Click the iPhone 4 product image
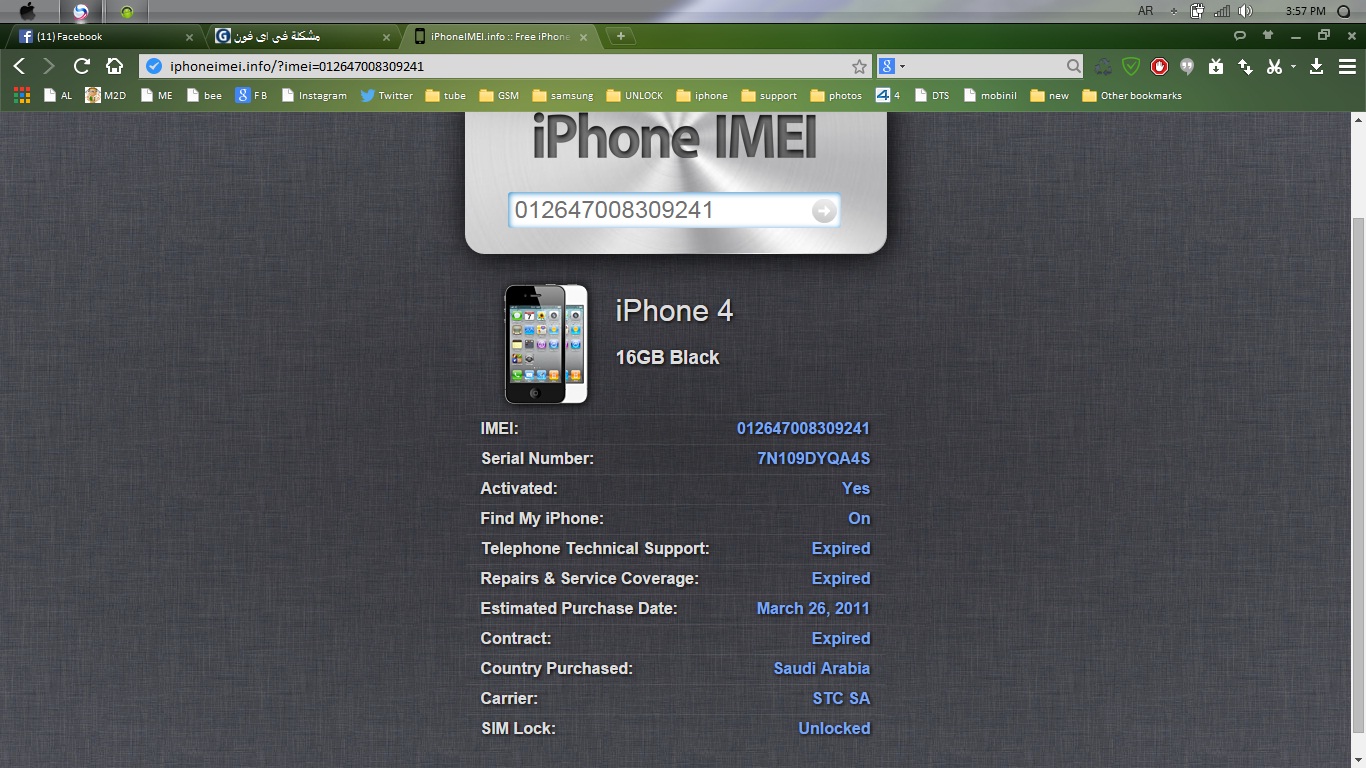The width and height of the screenshot is (1366, 768). [x=546, y=344]
